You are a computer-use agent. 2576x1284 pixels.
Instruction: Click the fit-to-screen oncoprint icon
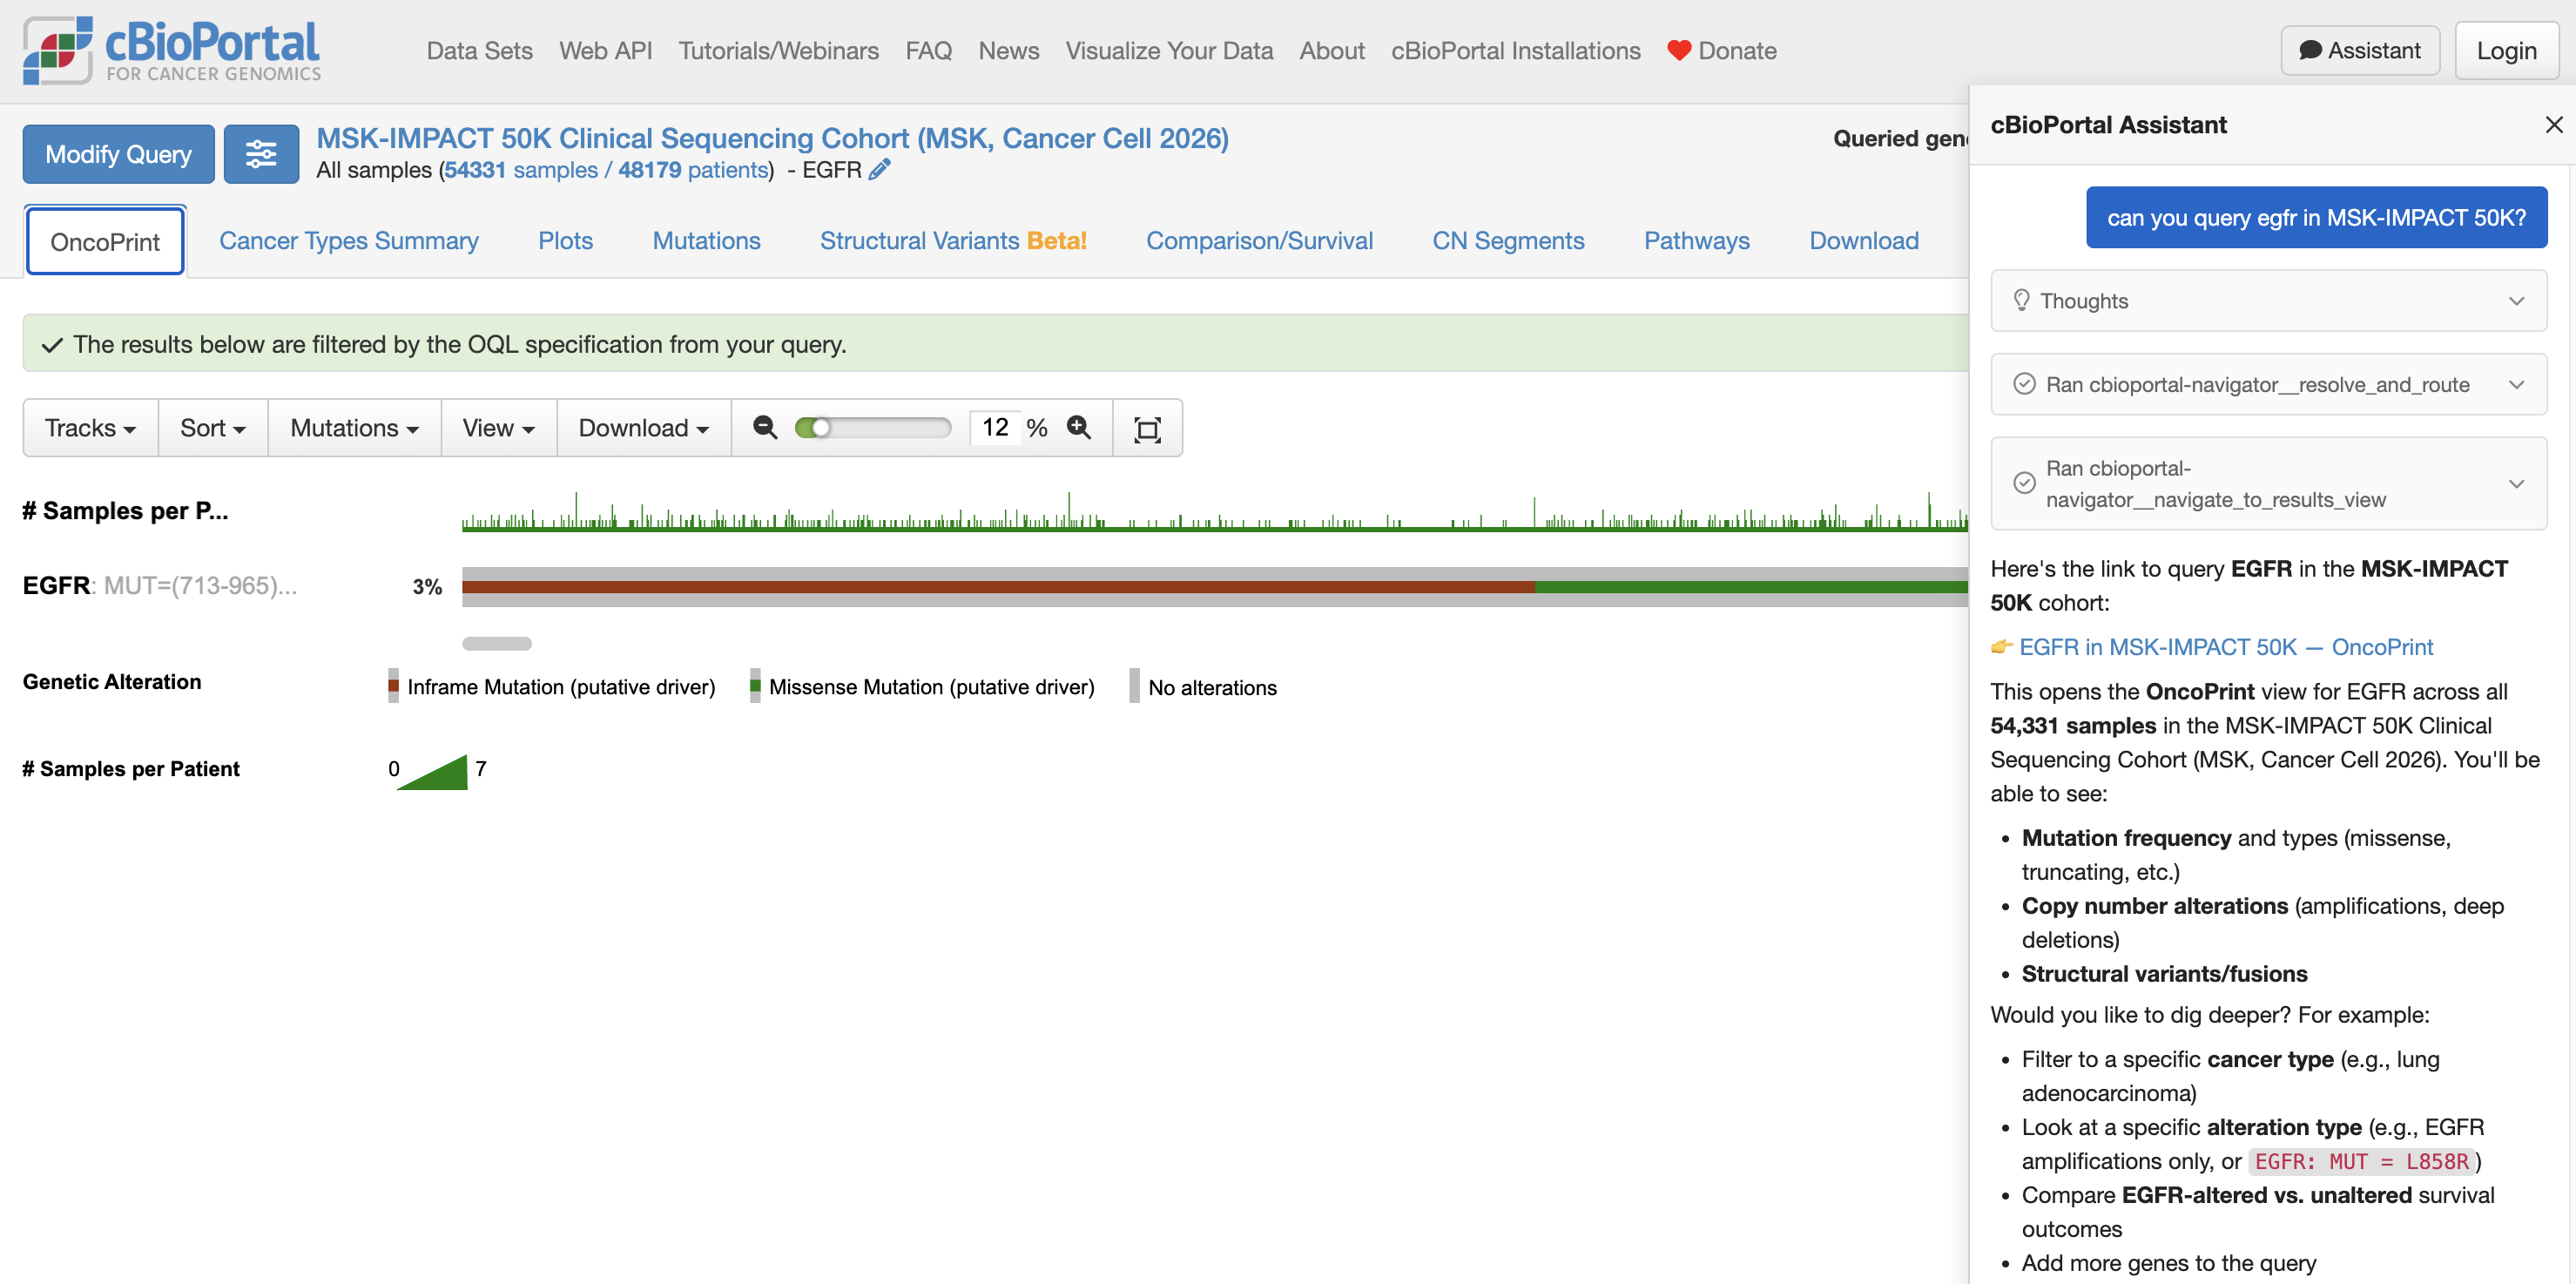[x=1147, y=429]
